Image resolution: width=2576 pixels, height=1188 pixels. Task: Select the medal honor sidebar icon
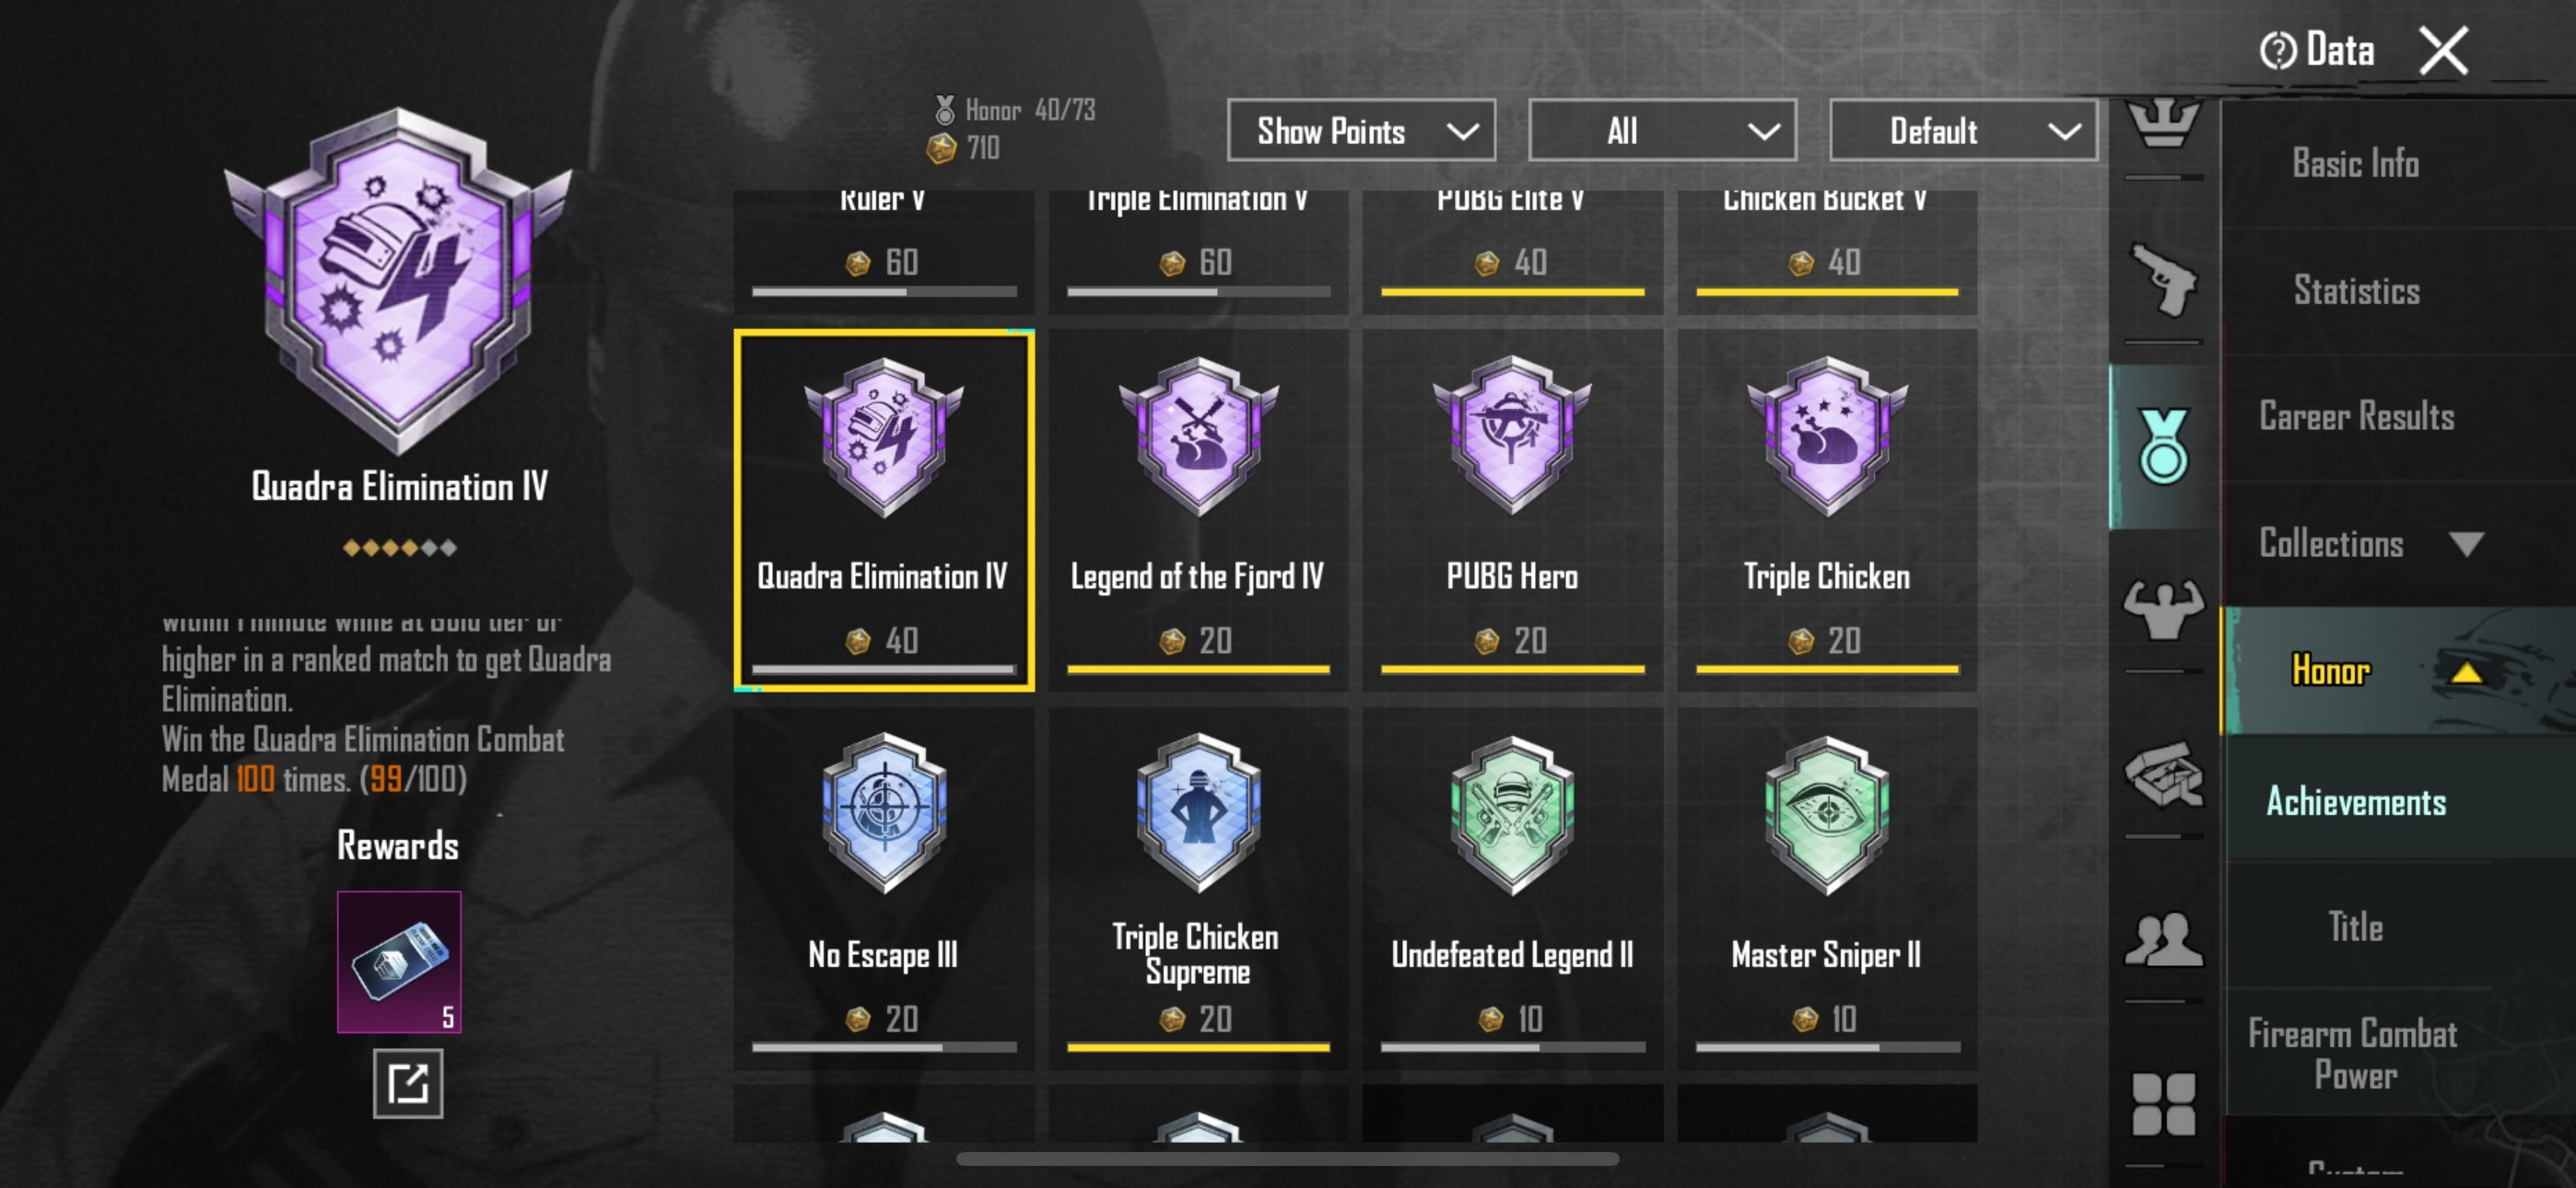point(2164,447)
